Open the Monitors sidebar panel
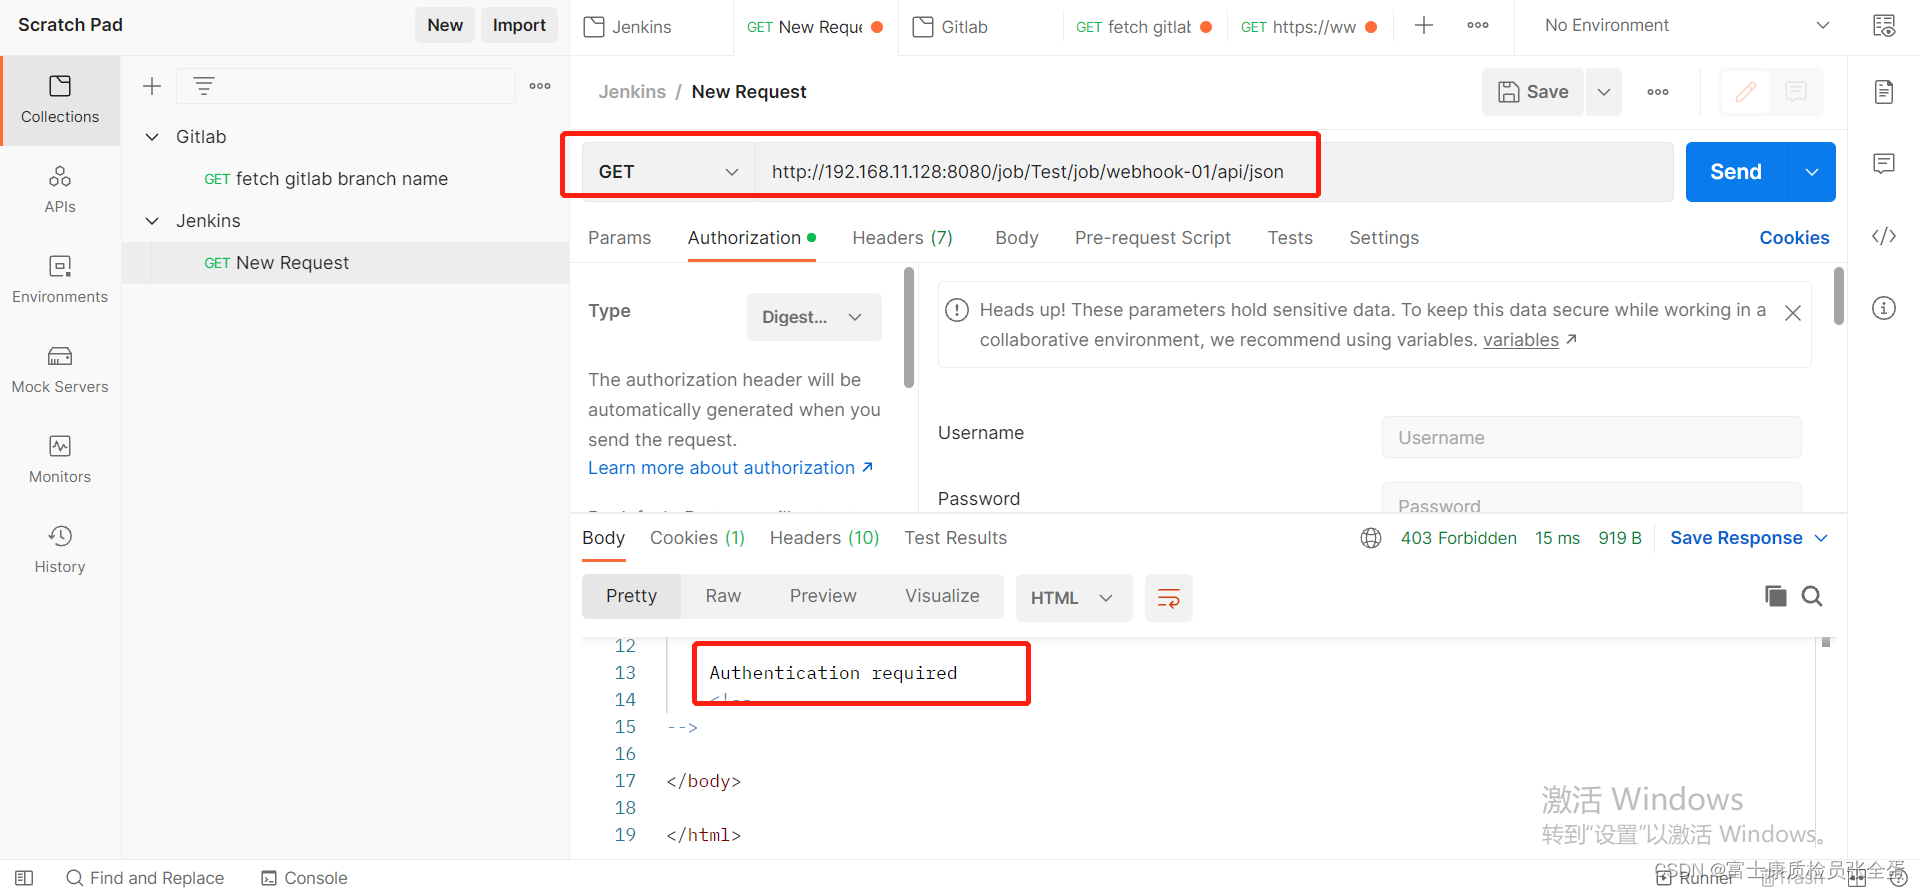 tap(60, 460)
